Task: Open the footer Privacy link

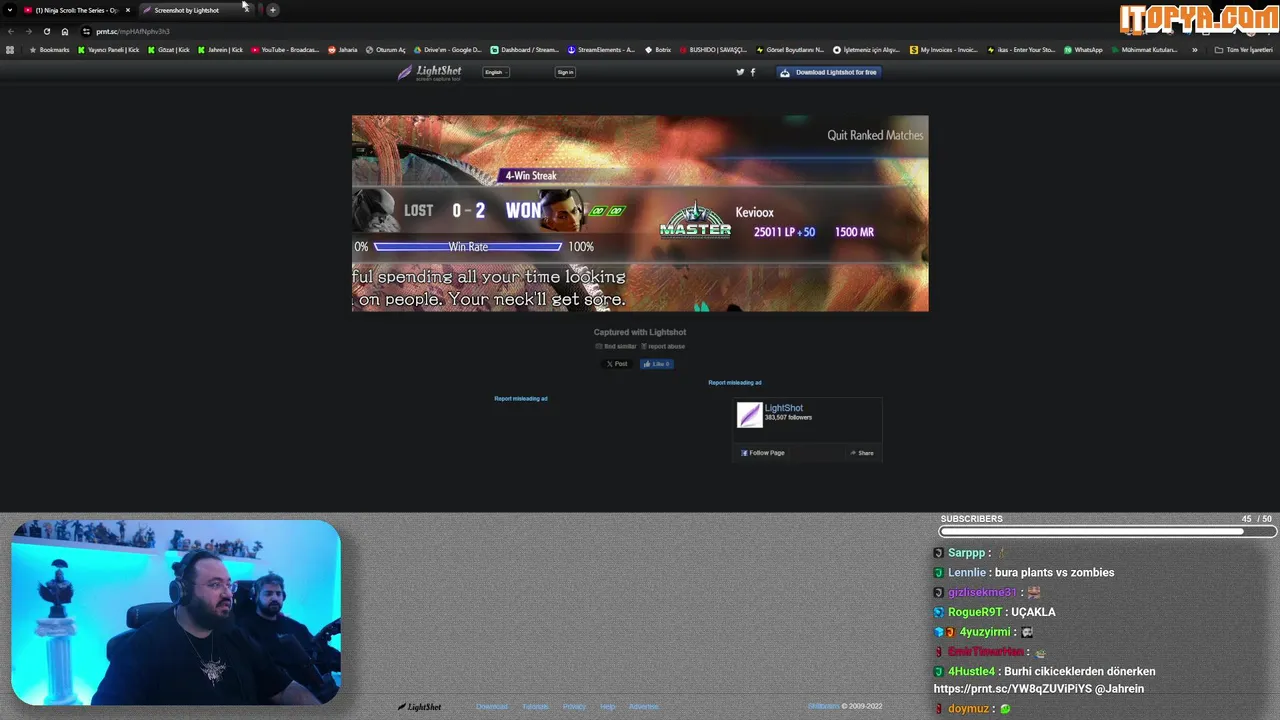Action: coord(574,707)
